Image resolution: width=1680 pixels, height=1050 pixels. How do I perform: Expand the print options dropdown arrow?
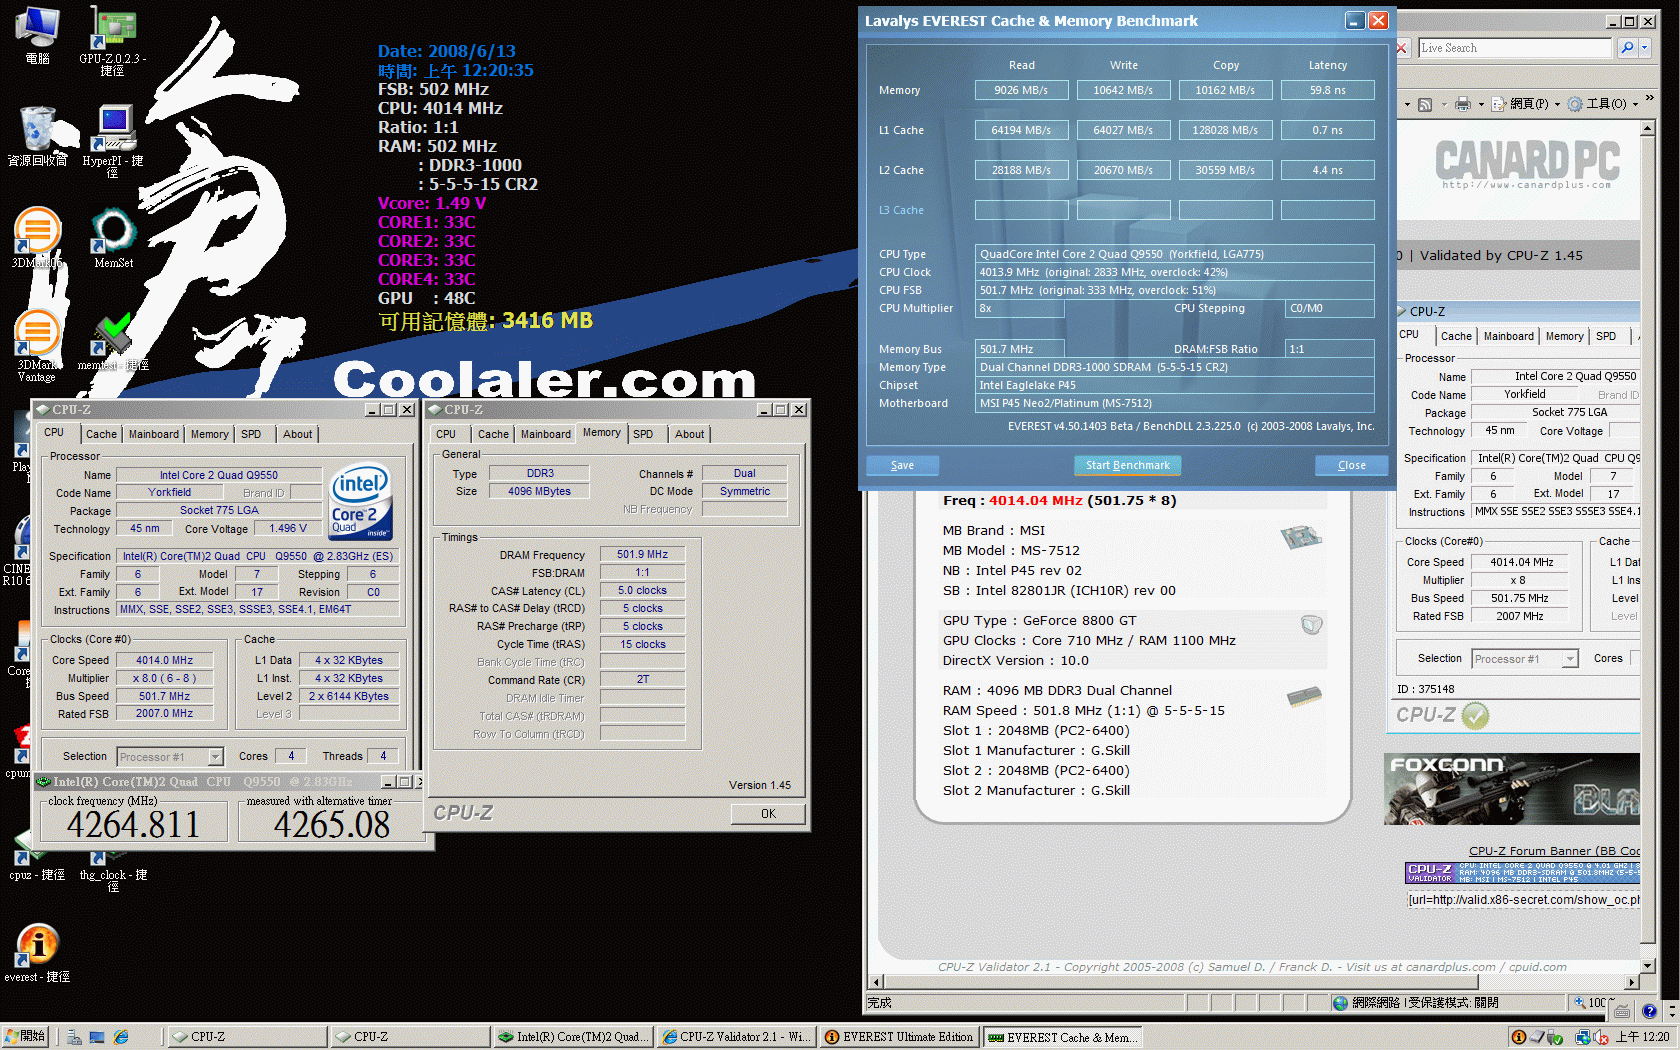(x=1481, y=104)
